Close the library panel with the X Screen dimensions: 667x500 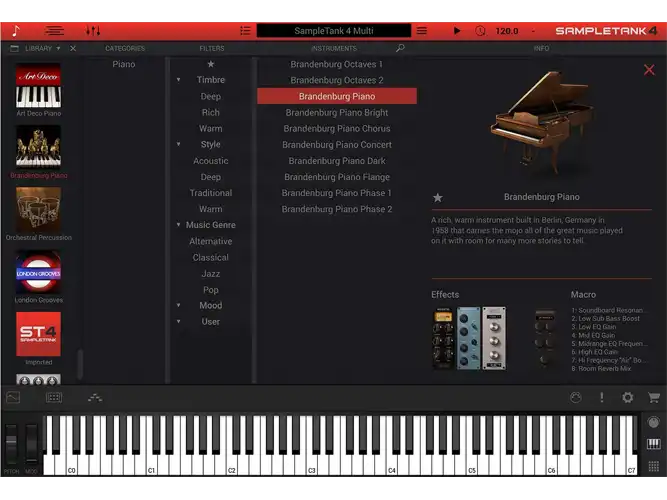pos(73,49)
